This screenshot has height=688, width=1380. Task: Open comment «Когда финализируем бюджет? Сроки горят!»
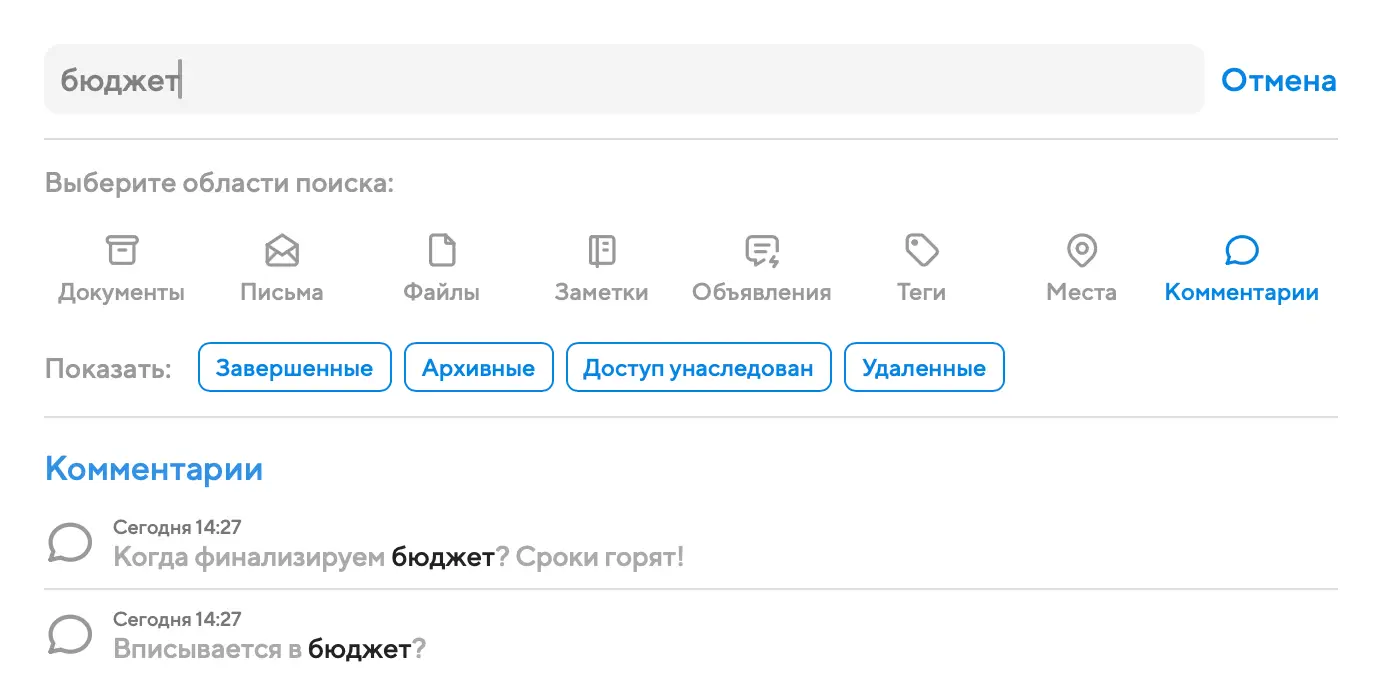click(x=399, y=557)
